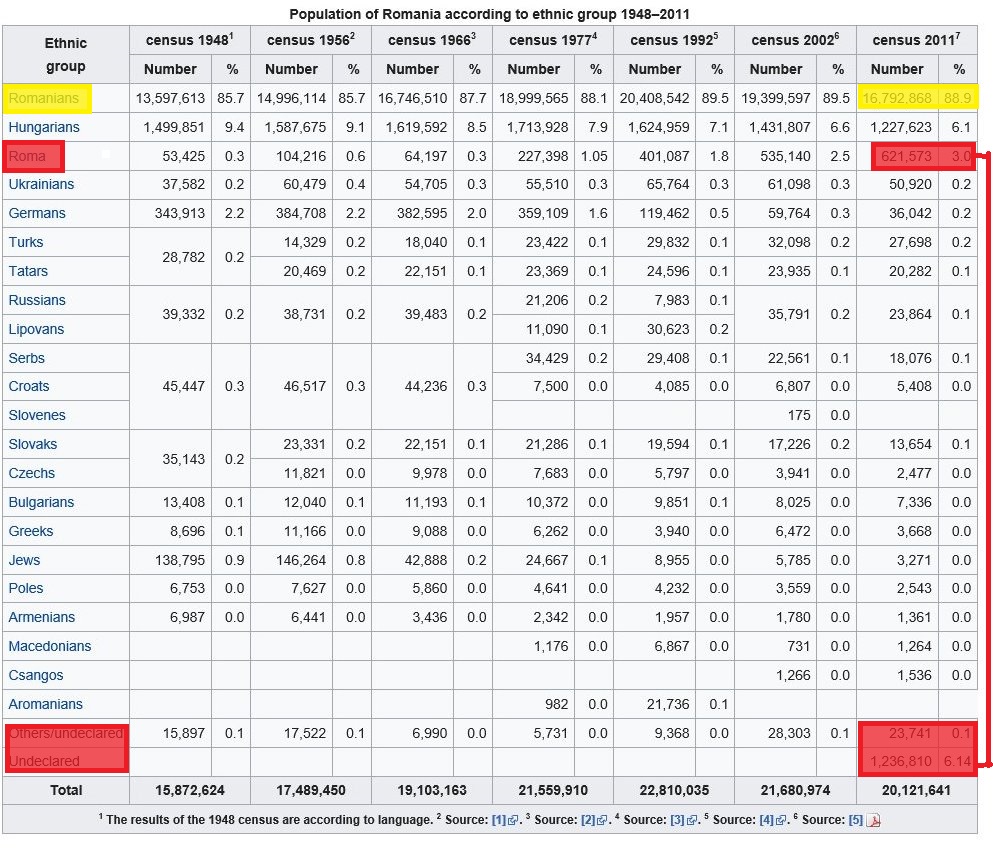The image size is (993, 849).
Task: Select the 'census 1977' column header
Action: (553, 40)
